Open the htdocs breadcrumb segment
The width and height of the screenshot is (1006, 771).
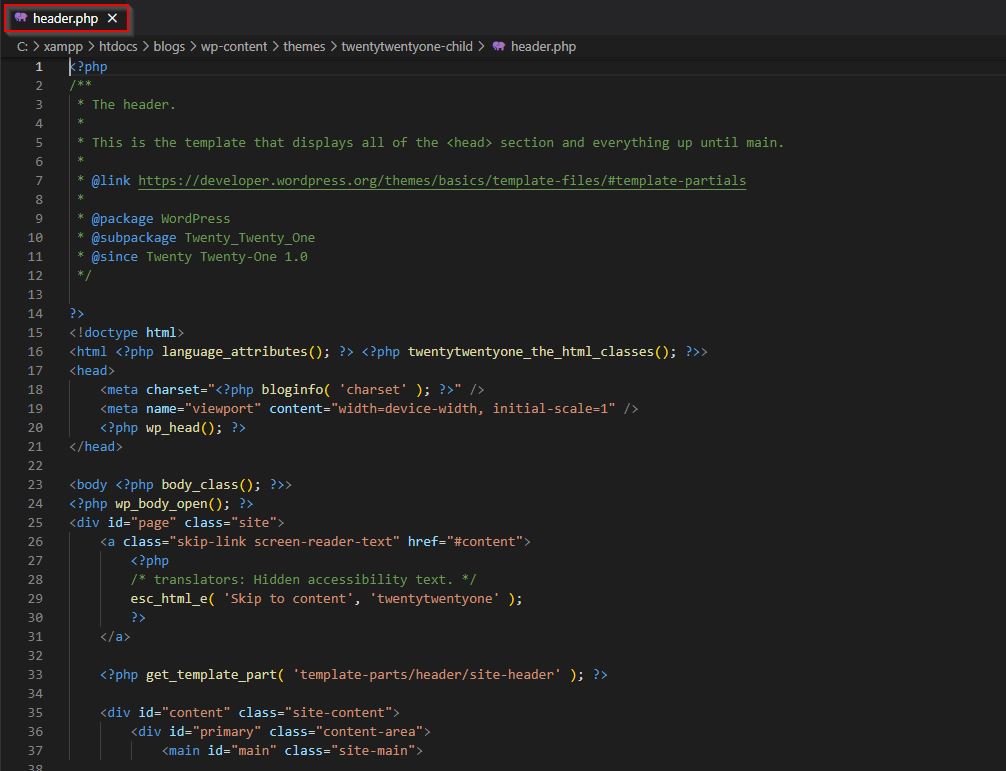click(x=118, y=46)
